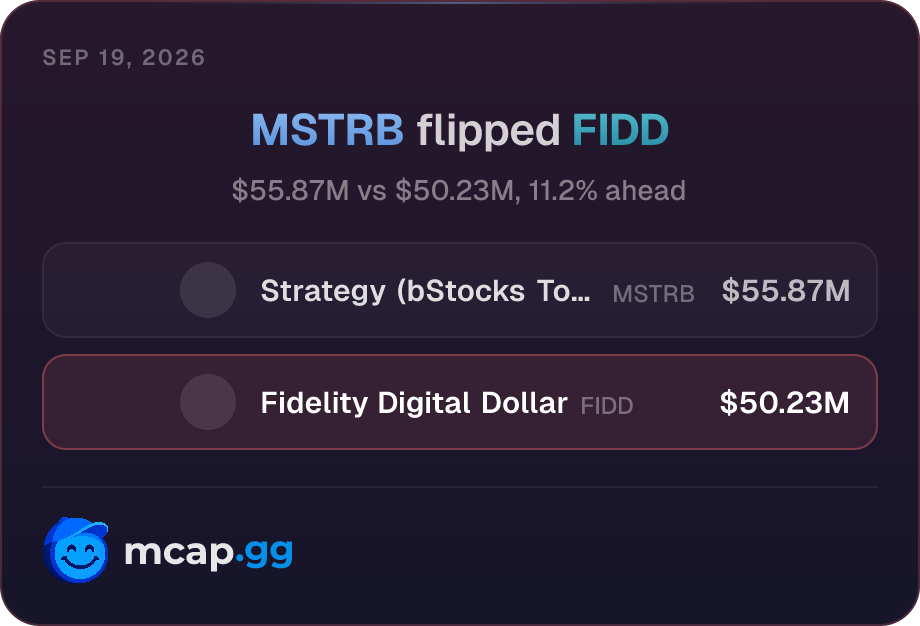Image resolution: width=920 pixels, height=626 pixels.
Task: Click the FIDD ticker label in row
Action: click(x=607, y=405)
